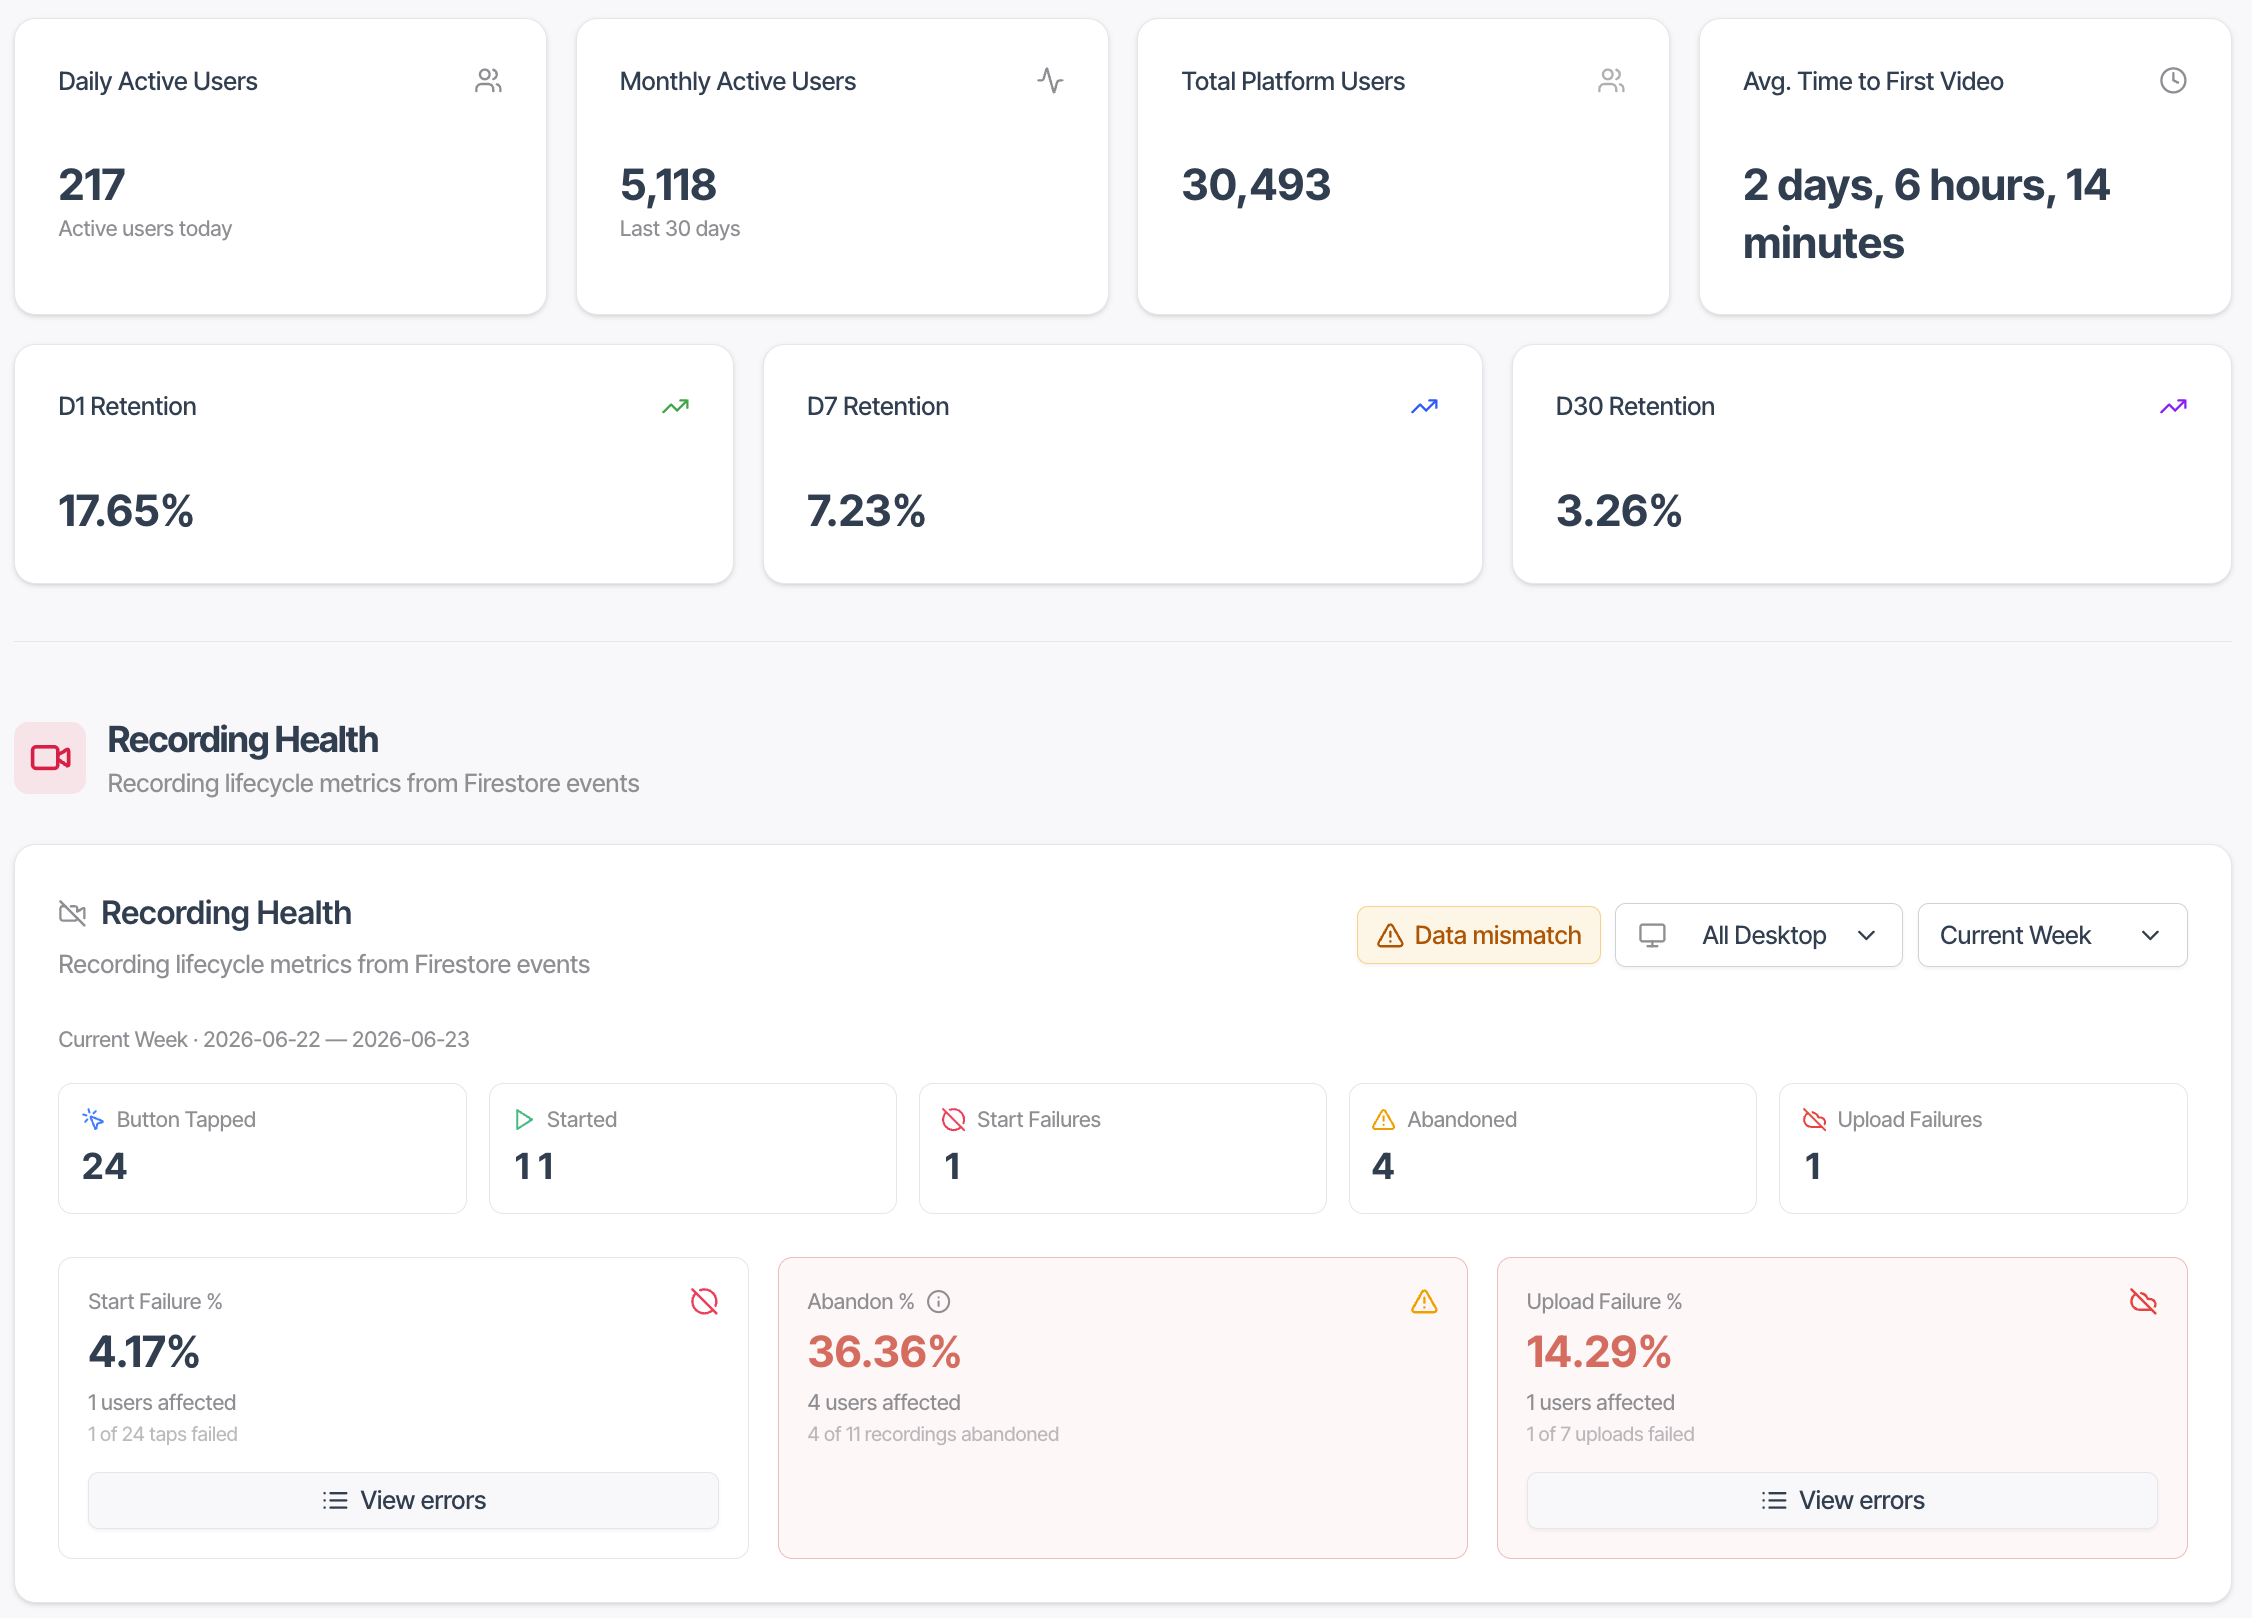This screenshot has width=2252, height=1618.
Task: Click the 17.65% D1 retention value
Action: click(126, 511)
